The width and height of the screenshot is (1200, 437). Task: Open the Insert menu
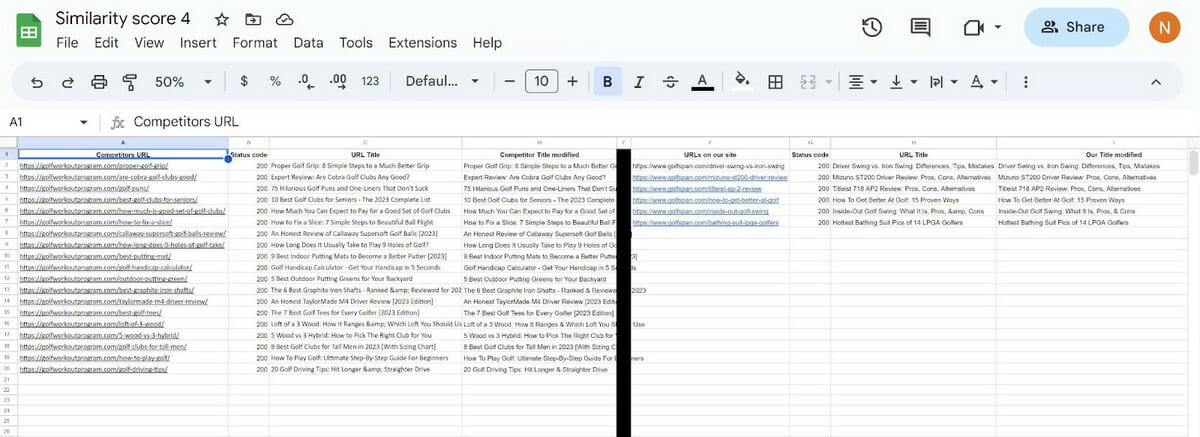(x=198, y=43)
